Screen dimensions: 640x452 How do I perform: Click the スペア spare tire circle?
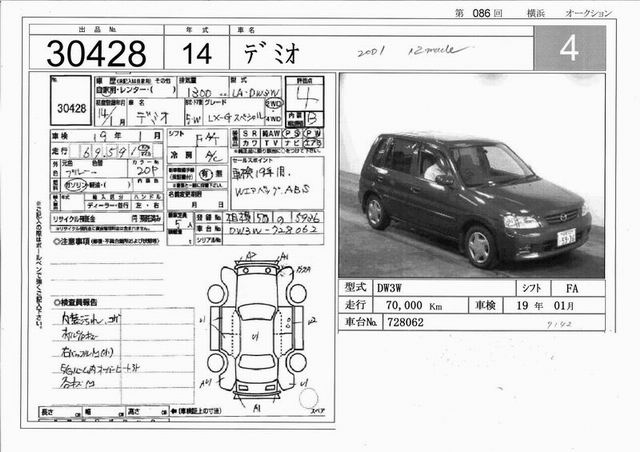click(x=308, y=398)
